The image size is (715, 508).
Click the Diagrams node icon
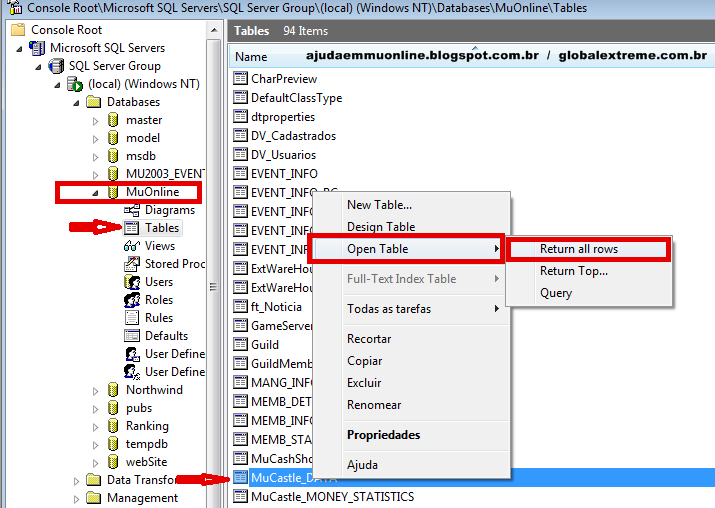click(x=132, y=210)
